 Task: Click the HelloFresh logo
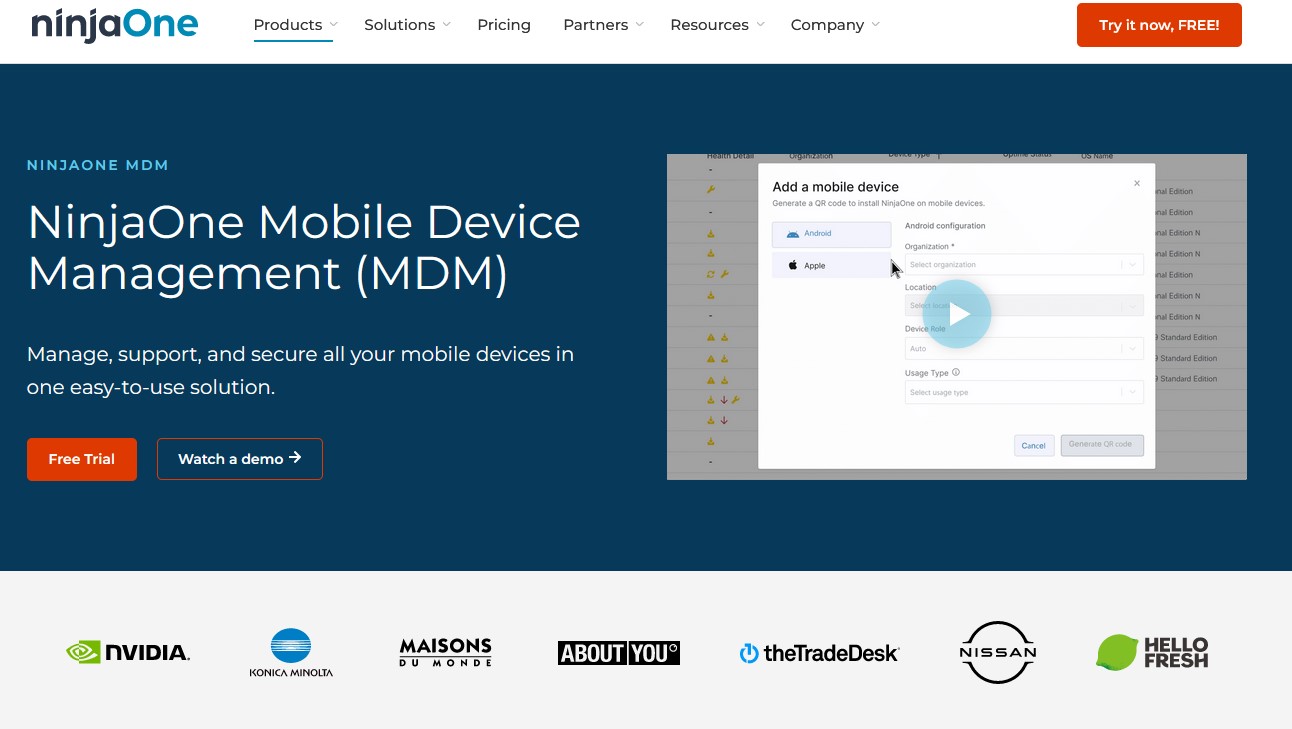pyautogui.click(x=1152, y=652)
